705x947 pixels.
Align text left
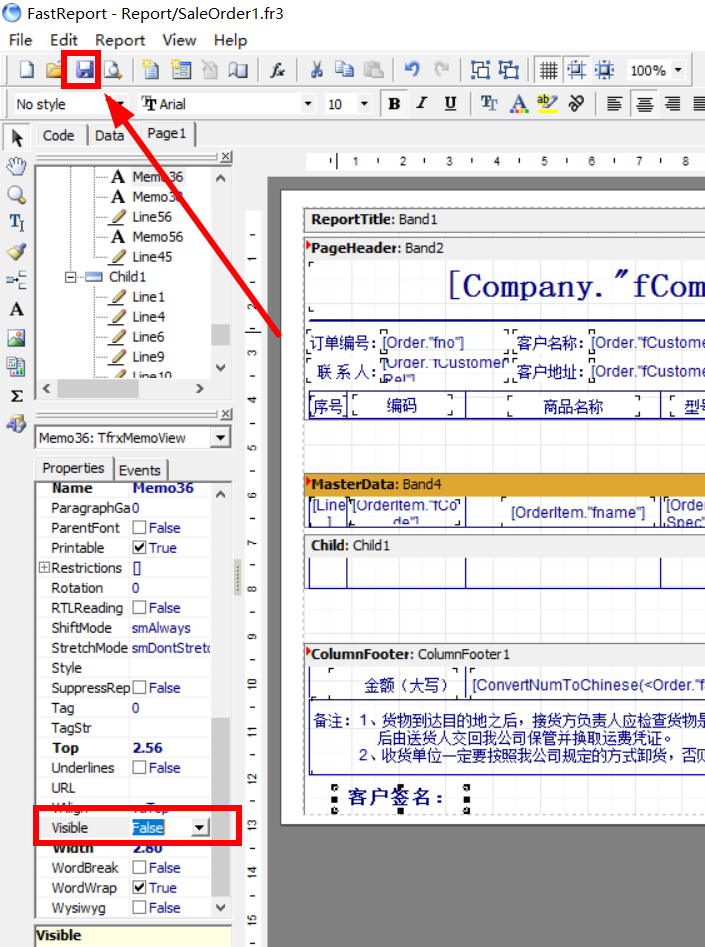click(614, 104)
